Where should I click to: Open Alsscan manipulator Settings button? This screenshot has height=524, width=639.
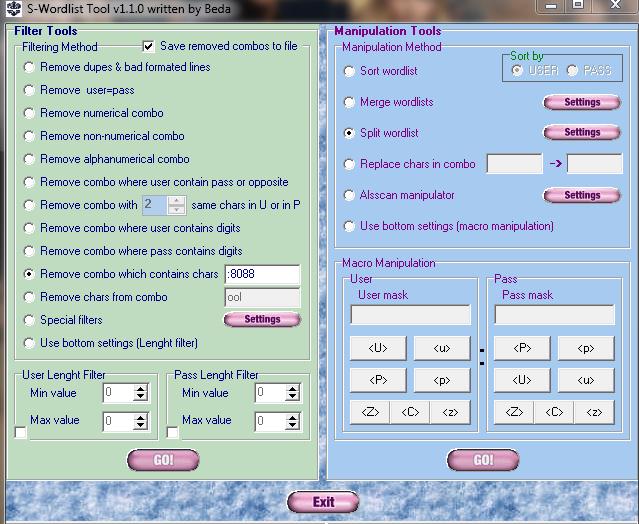(582, 196)
